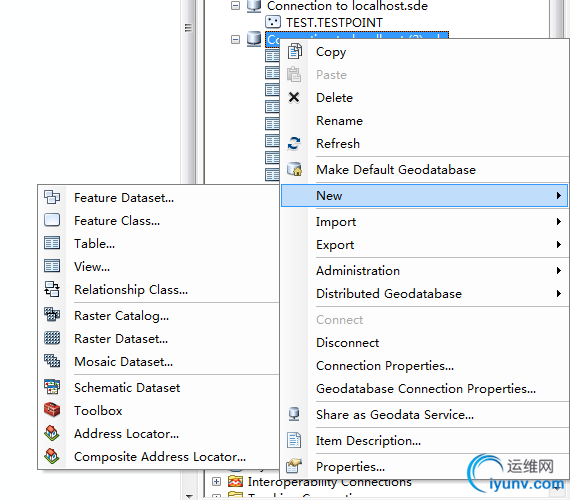
Task: Collapse the Connection to localhost.sde node
Action: [235, 6]
